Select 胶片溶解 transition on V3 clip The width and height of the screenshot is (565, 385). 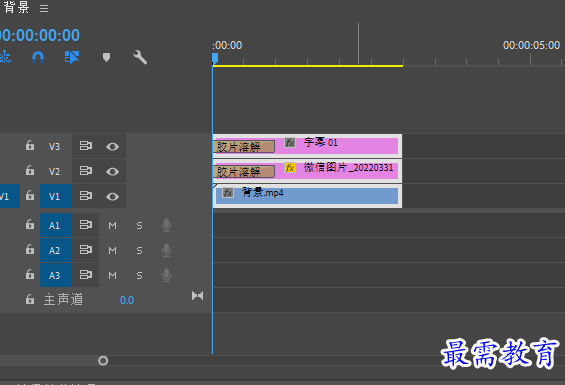point(244,147)
